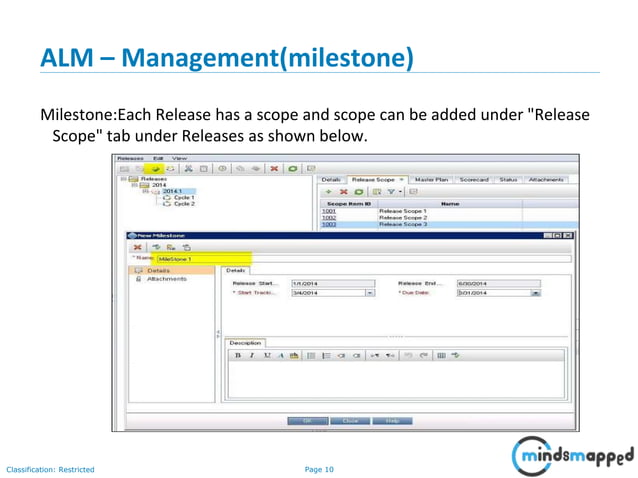The height and width of the screenshot is (478, 638).
Task: Select Cycle 2 in the releases tree
Action: click(x=184, y=204)
